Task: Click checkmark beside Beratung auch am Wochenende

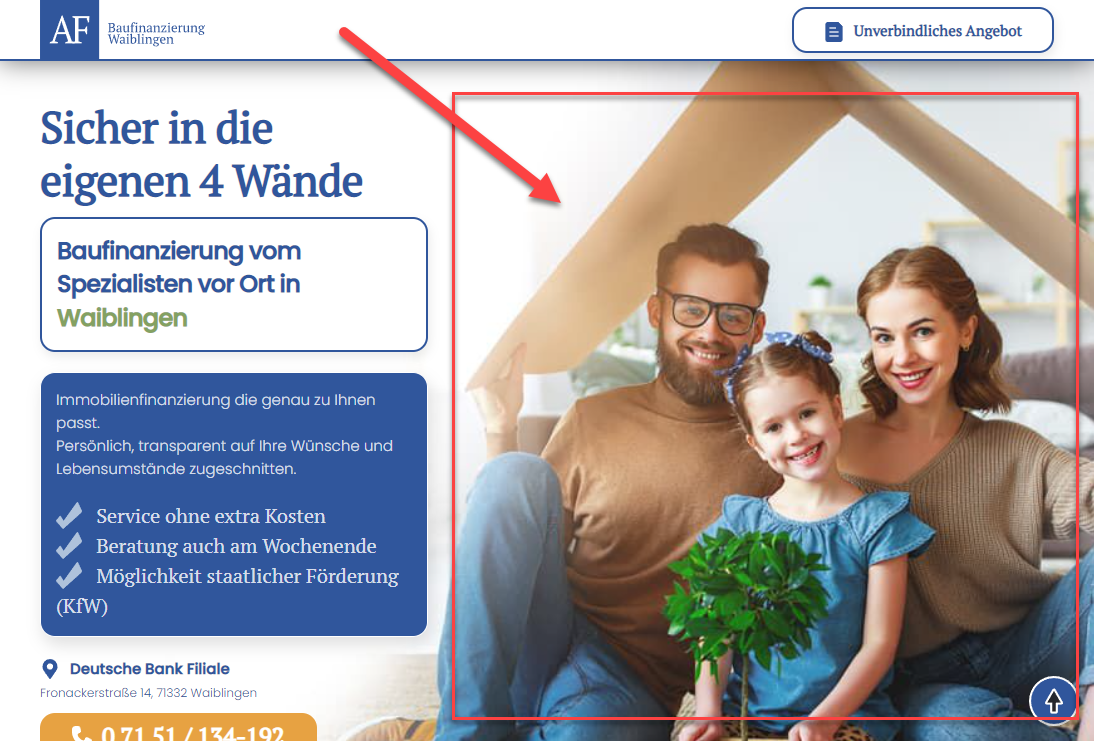Action: click(69, 546)
